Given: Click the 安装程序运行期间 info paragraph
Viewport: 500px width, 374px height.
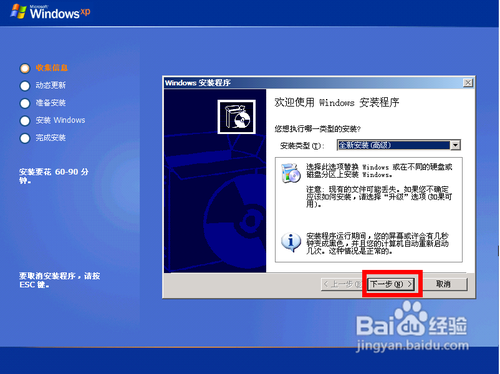Looking at the screenshot, I should pyautogui.click(x=377, y=243).
